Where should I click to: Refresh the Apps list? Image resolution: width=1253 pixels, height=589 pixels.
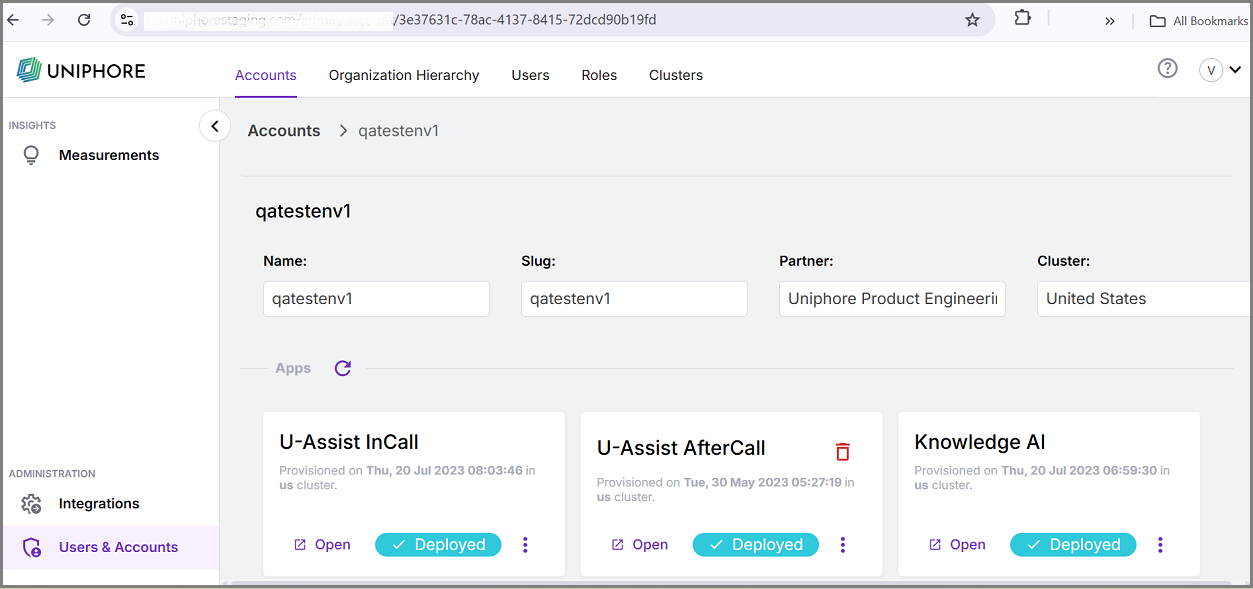click(x=343, y=368)
